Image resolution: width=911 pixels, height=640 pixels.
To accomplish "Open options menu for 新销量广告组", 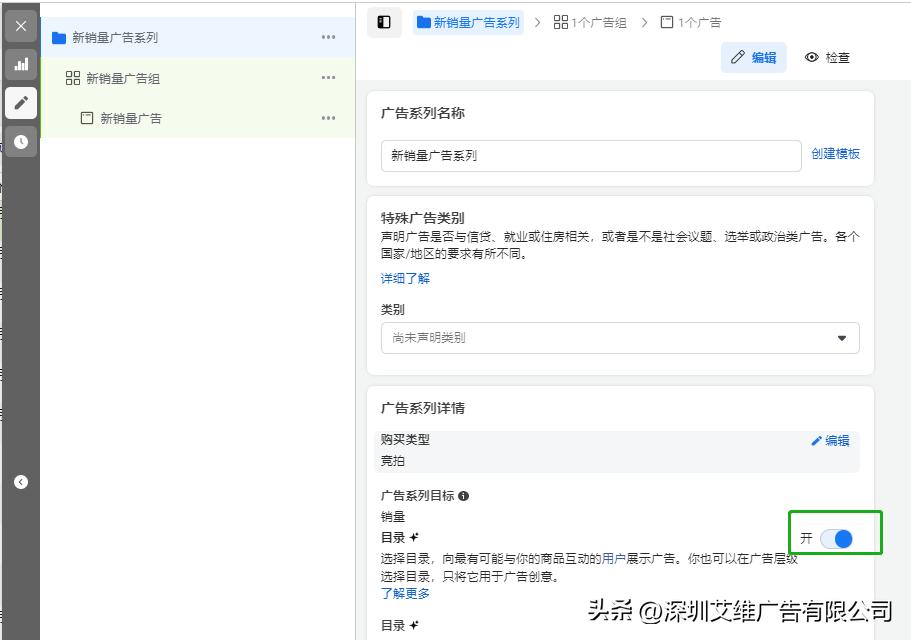I will point(328,78).
